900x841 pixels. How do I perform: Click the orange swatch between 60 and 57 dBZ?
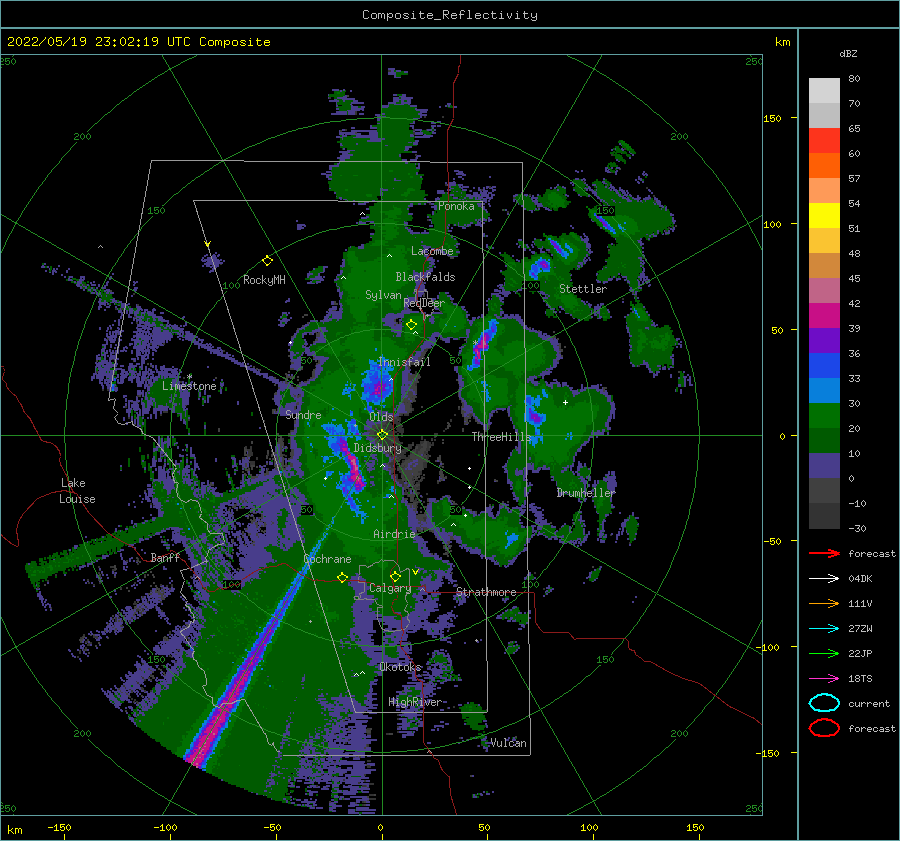click(824, 166)
